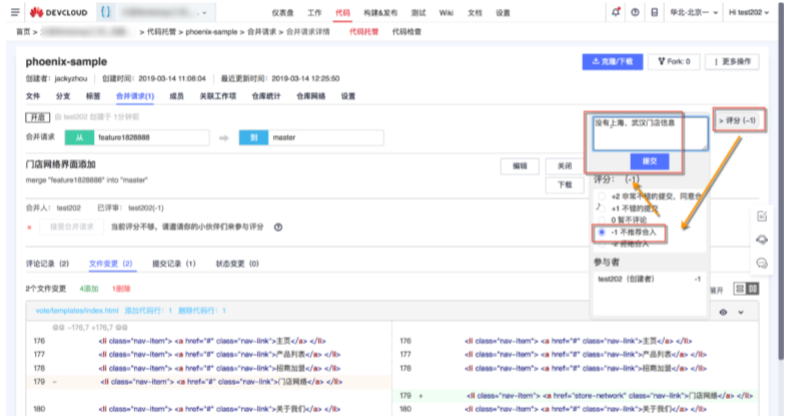Open the top navigation 设置 menu

[x=503, y=13]
